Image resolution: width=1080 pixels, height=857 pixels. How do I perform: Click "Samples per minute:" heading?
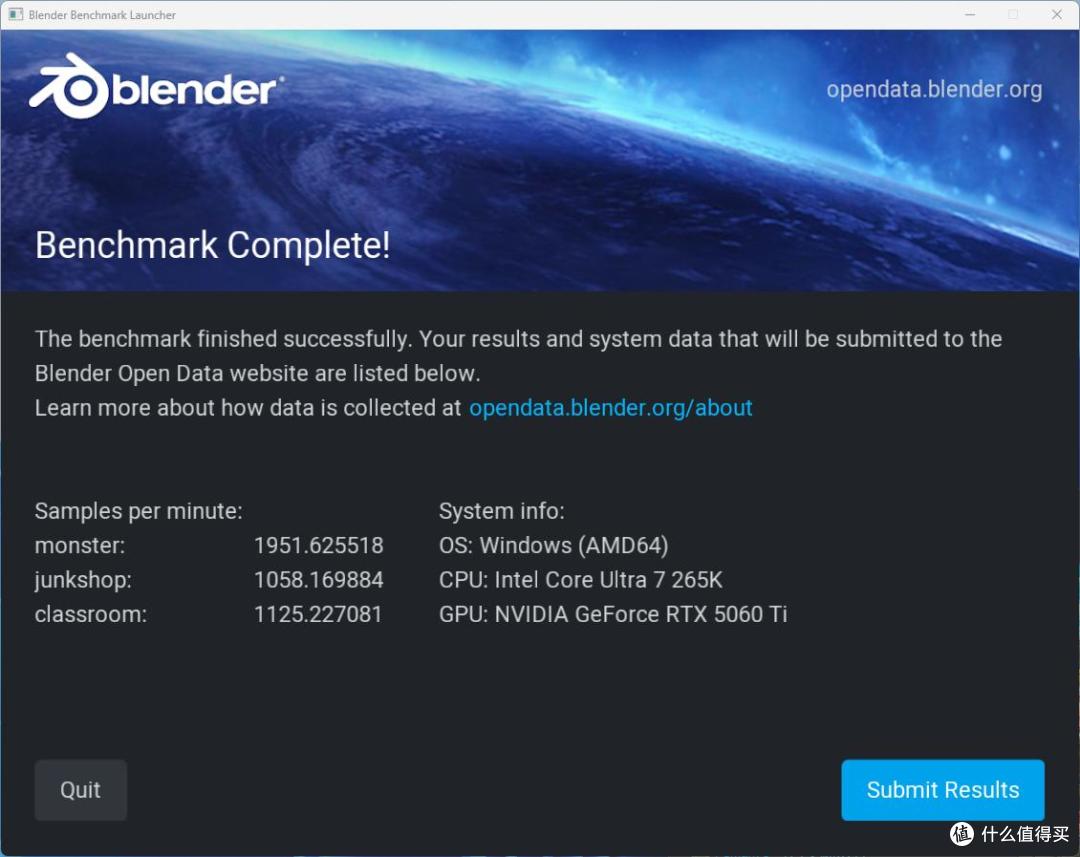click(x=138, y=511)
